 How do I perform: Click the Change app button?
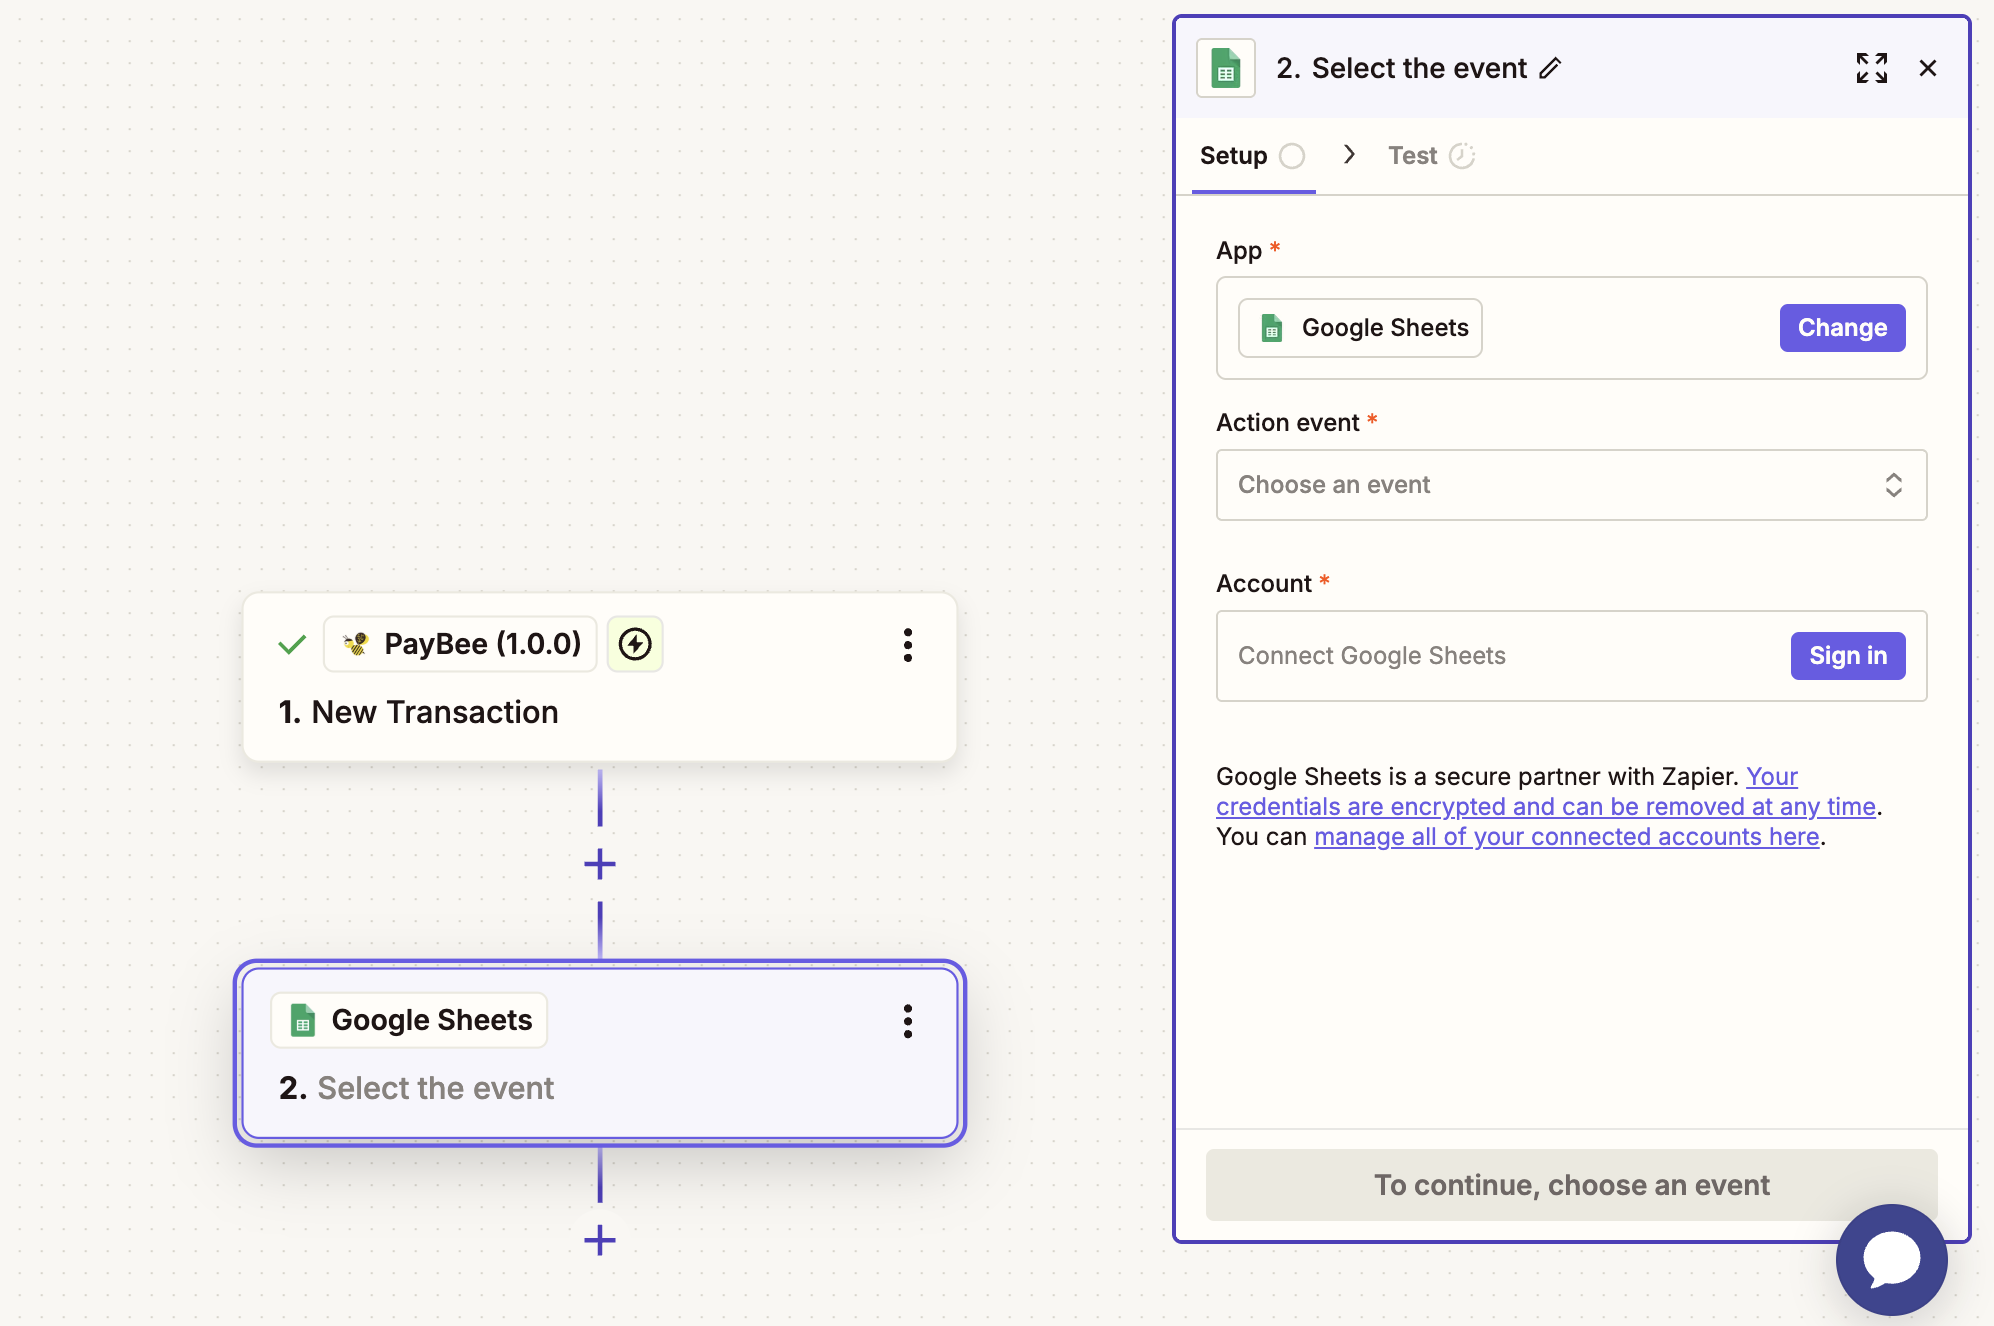click(x=1841, y=328)
